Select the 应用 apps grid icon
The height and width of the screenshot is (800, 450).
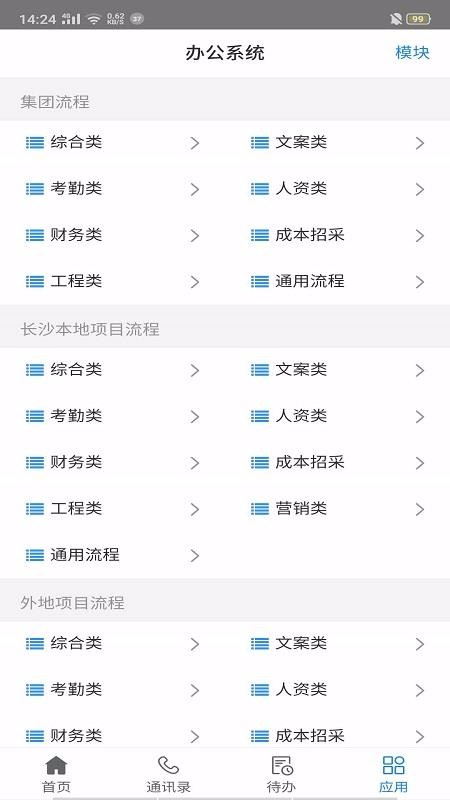(393, 765)
